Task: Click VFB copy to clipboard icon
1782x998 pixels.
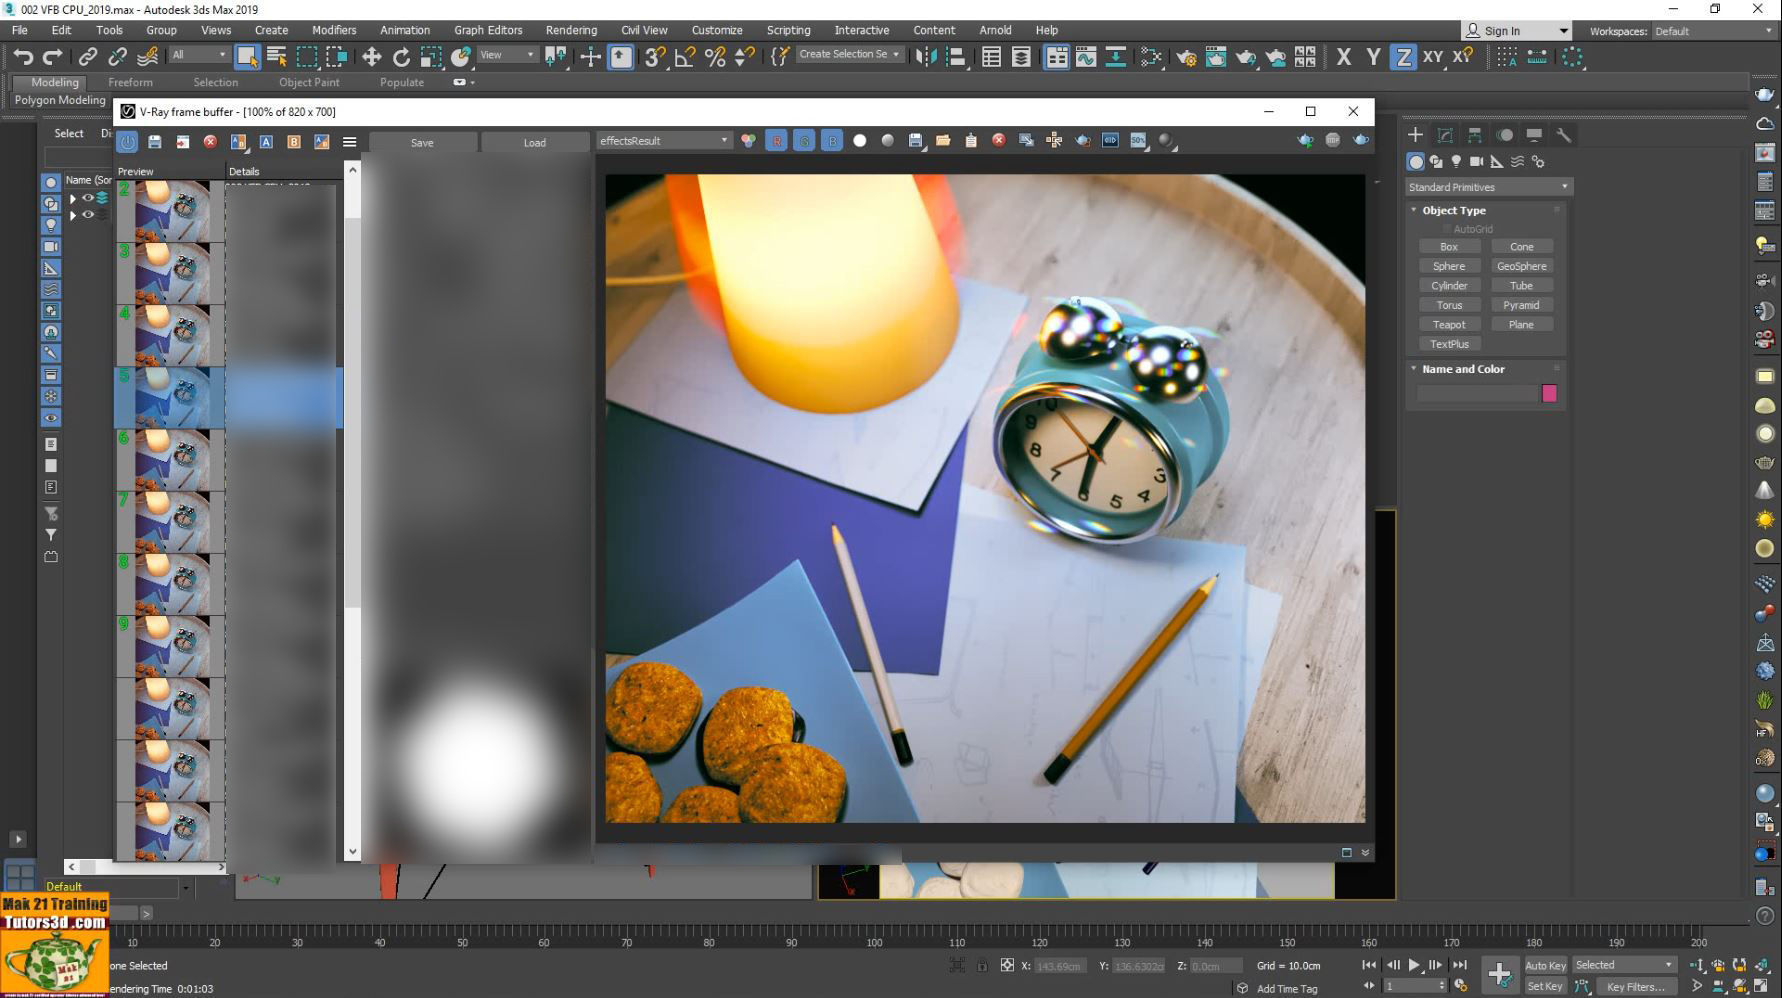Action: (971, 141)
